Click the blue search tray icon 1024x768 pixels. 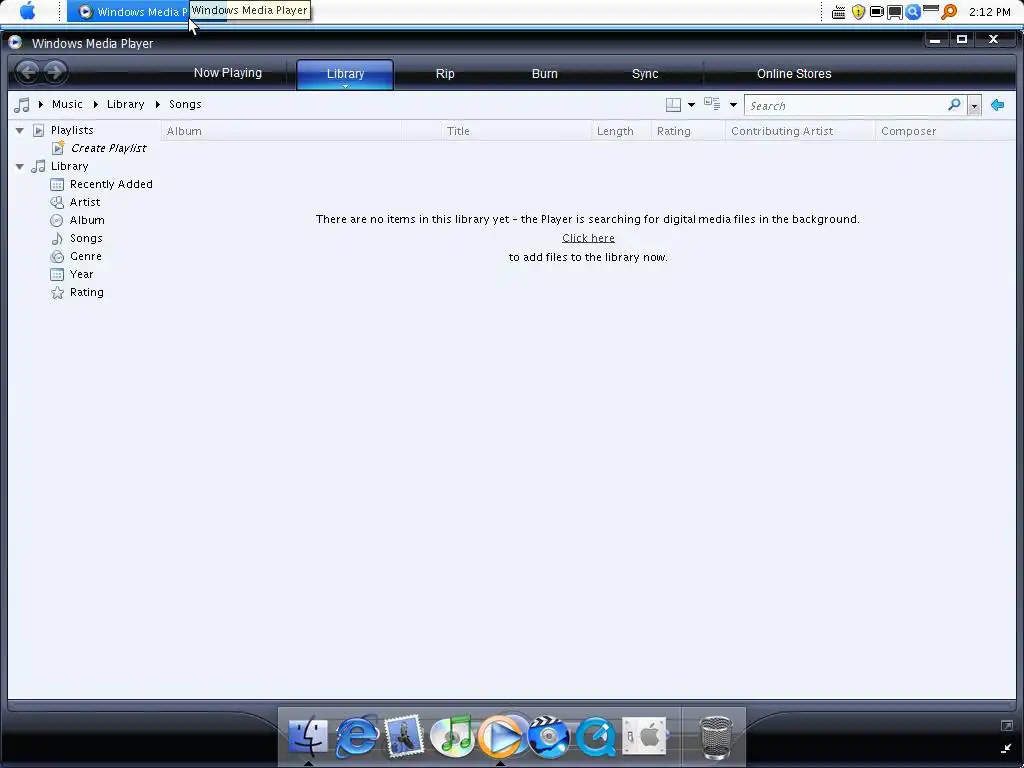click(913, 11)
